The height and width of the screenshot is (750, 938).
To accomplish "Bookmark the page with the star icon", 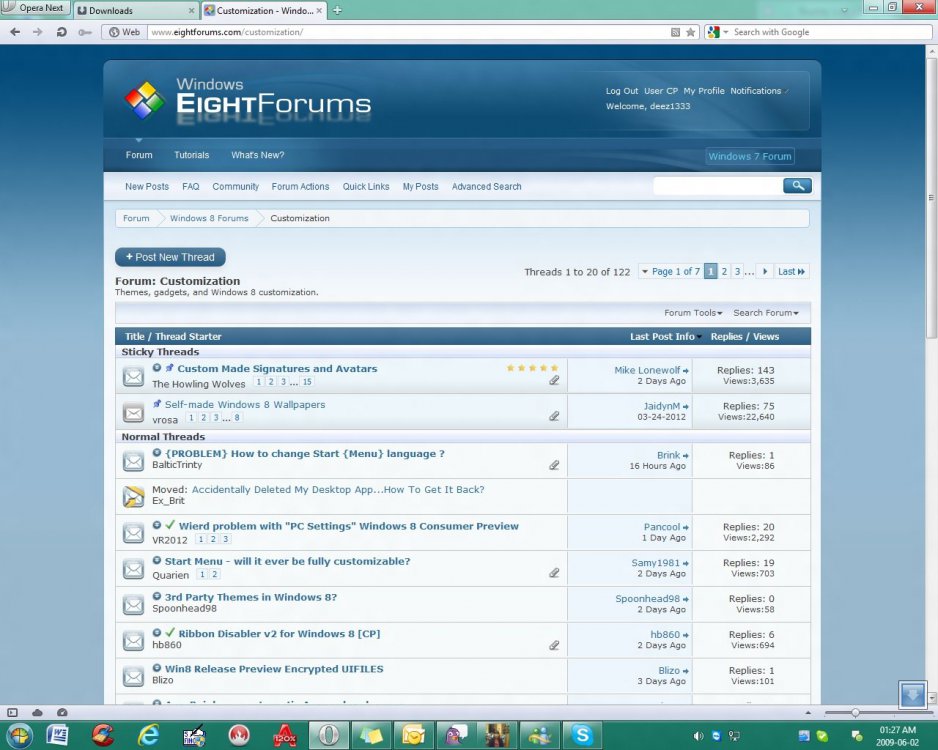I will (x=690, y=32).
